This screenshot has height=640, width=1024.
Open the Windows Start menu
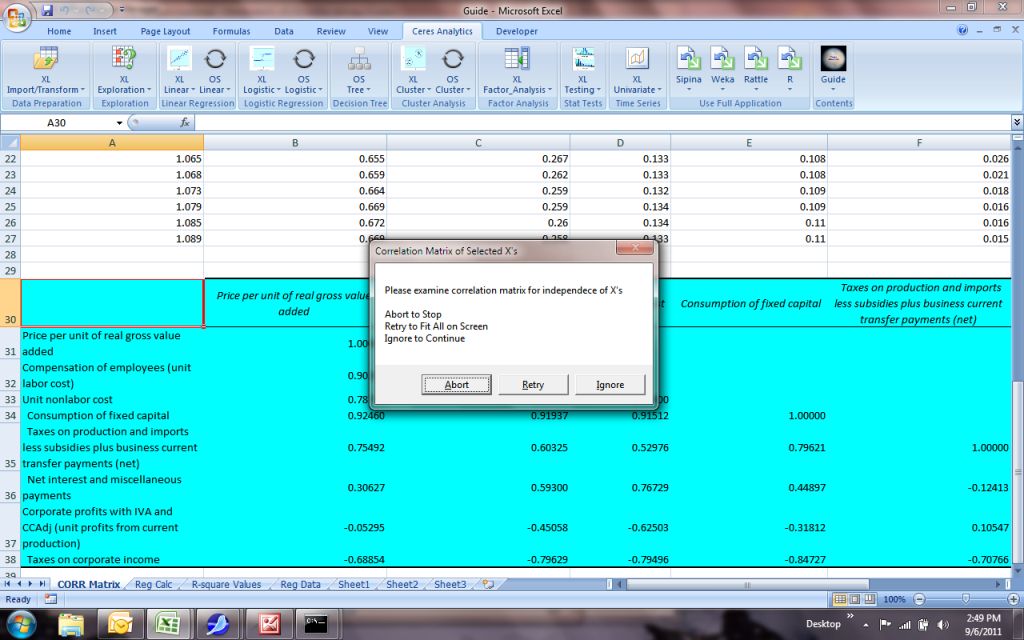coord(21,624)
